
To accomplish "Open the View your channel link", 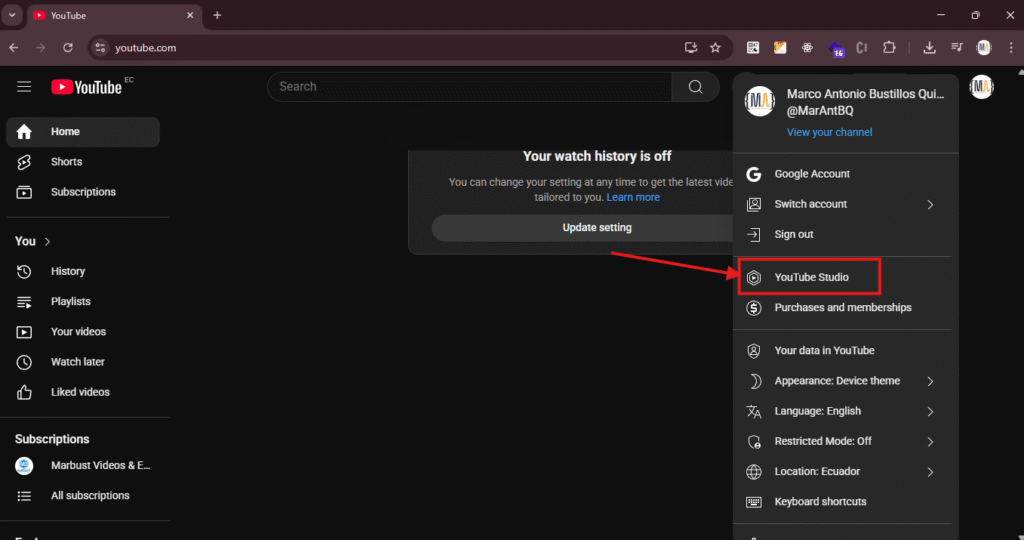I will pyautogui.click(x=829, y=132).
